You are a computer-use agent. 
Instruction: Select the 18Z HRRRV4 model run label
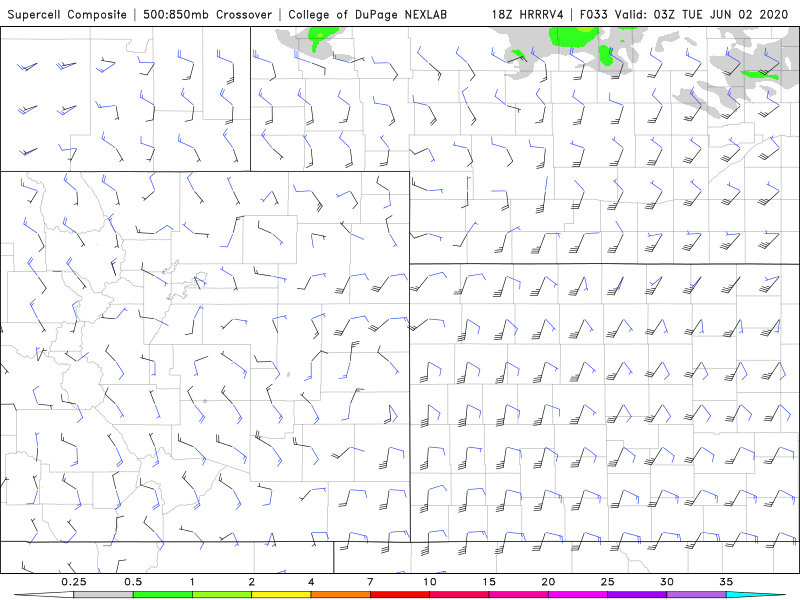pyautogui.click(x=528, y=15)
